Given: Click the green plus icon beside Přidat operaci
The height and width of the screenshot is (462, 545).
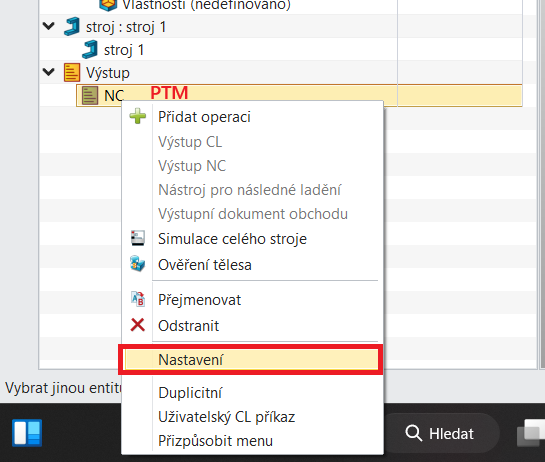Looking at the screenshot, I should [138, 116].
